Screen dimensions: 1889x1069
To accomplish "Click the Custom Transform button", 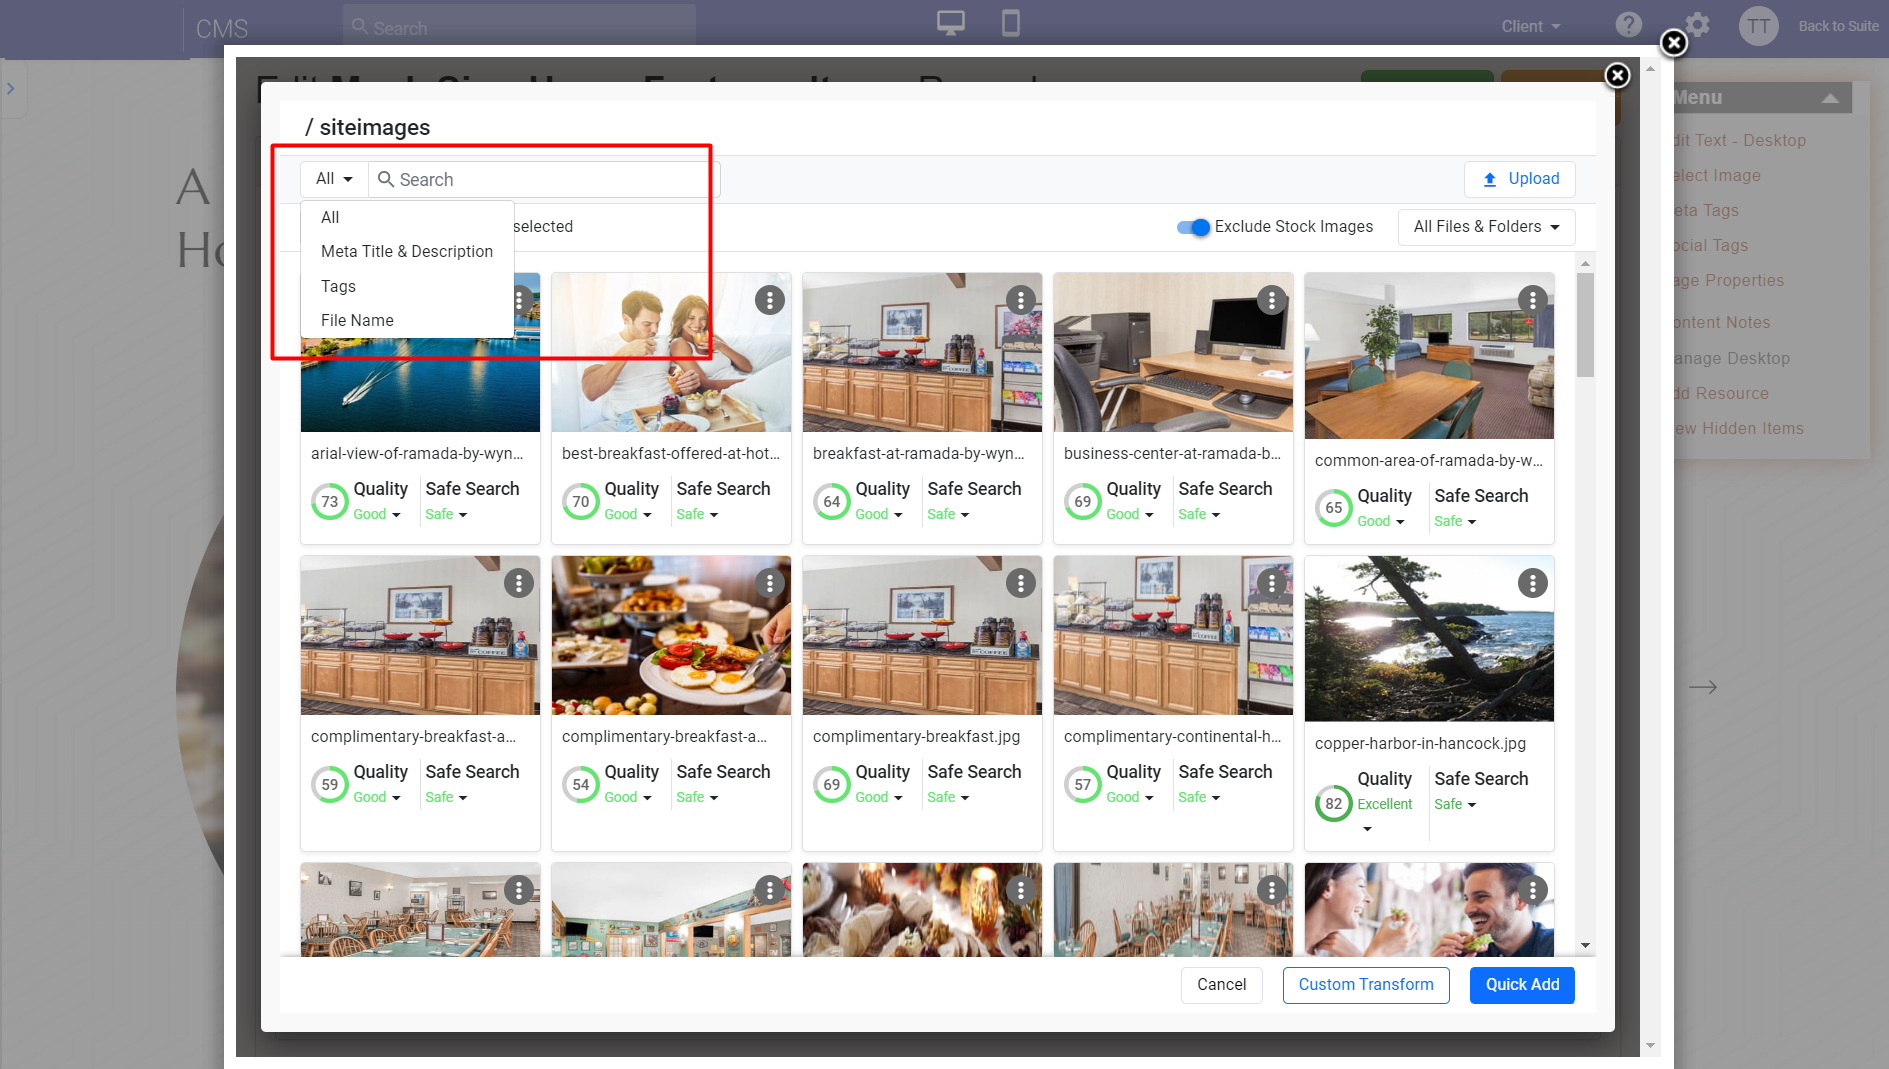I will point(1366,985).
